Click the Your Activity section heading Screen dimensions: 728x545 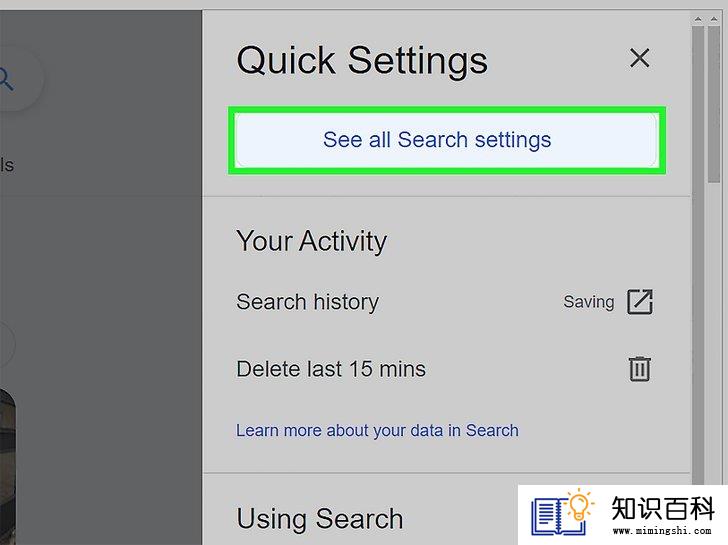point(312,241)
